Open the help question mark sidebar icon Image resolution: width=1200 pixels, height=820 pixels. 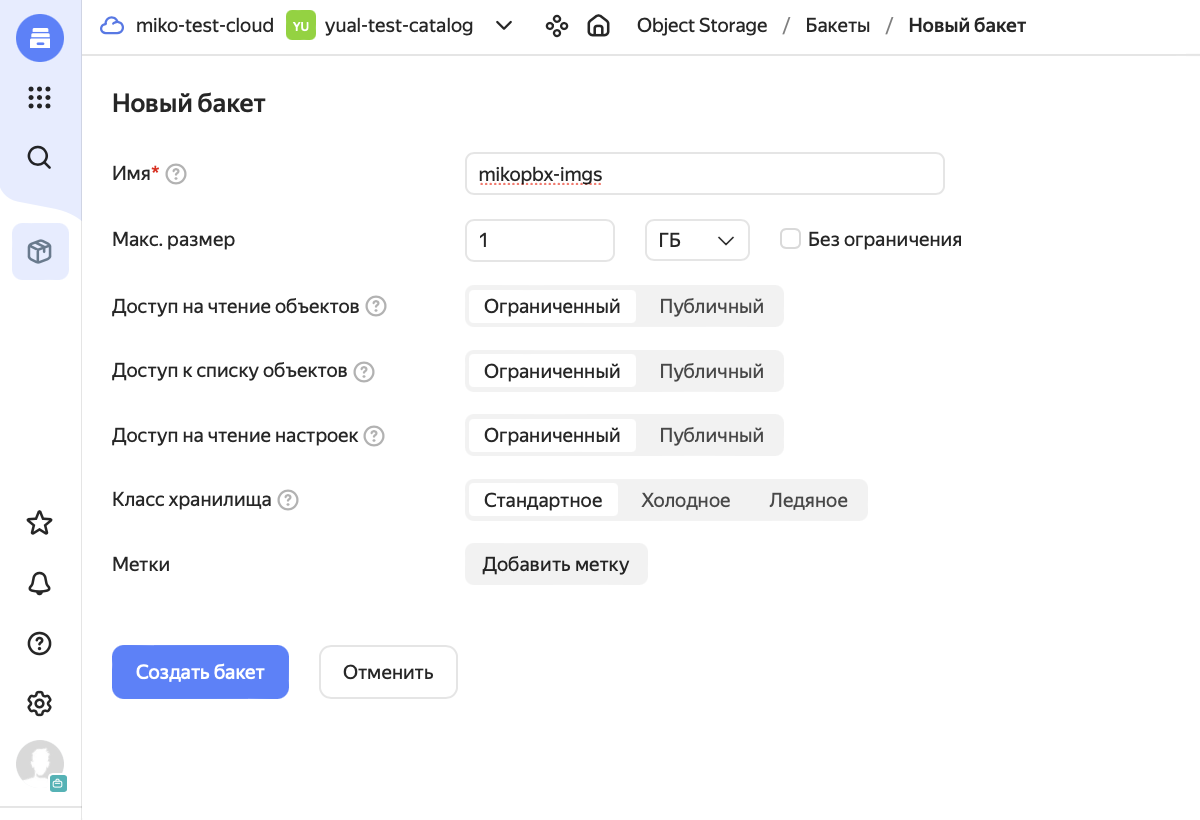click(40, 643)
